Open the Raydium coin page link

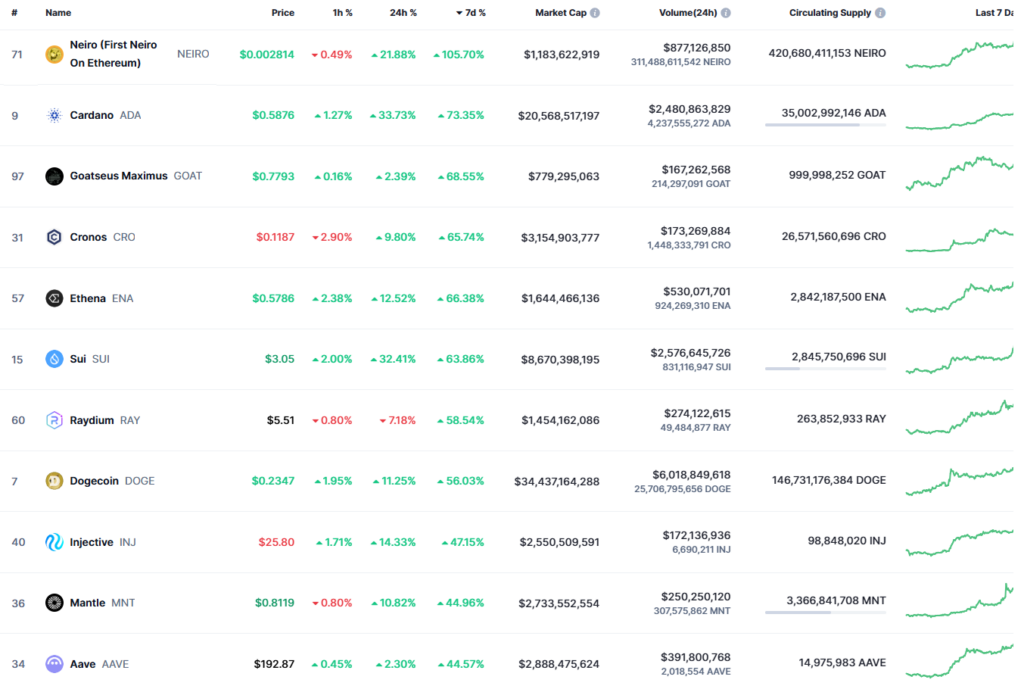coord(91,420)
